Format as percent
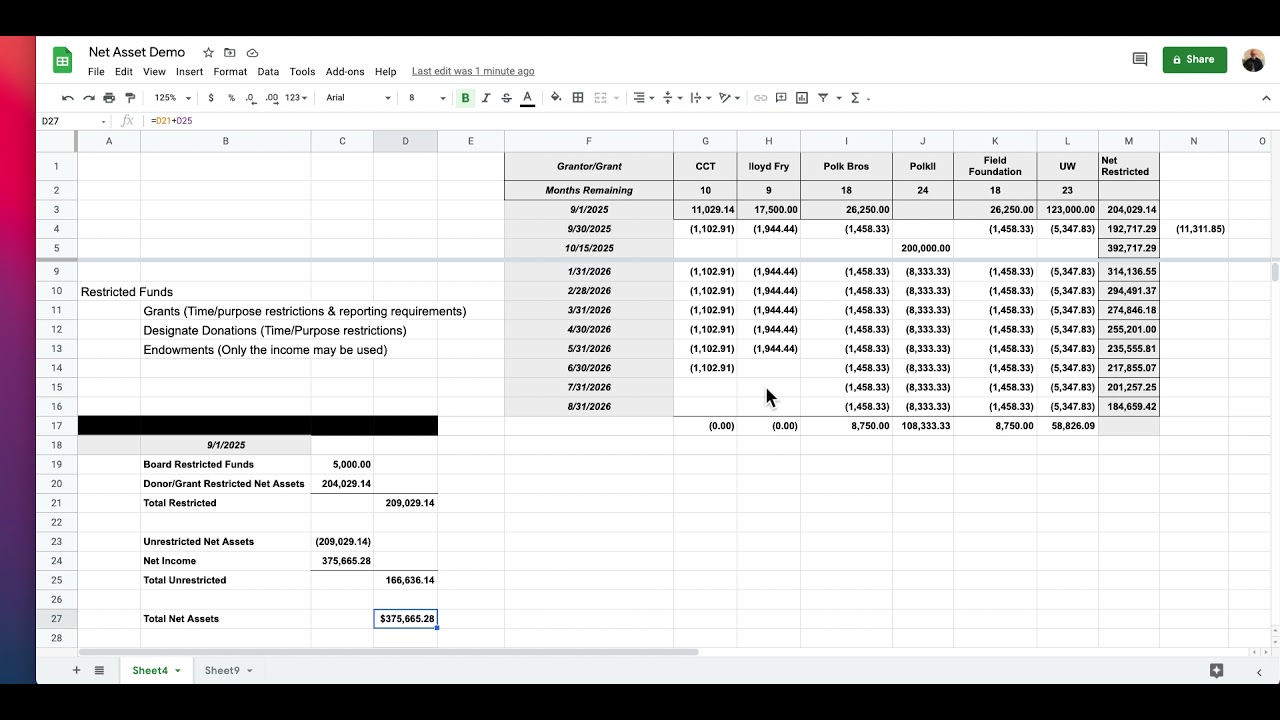Image resolution: width=1280 pixels, height=720 pixels. point(231,98)
